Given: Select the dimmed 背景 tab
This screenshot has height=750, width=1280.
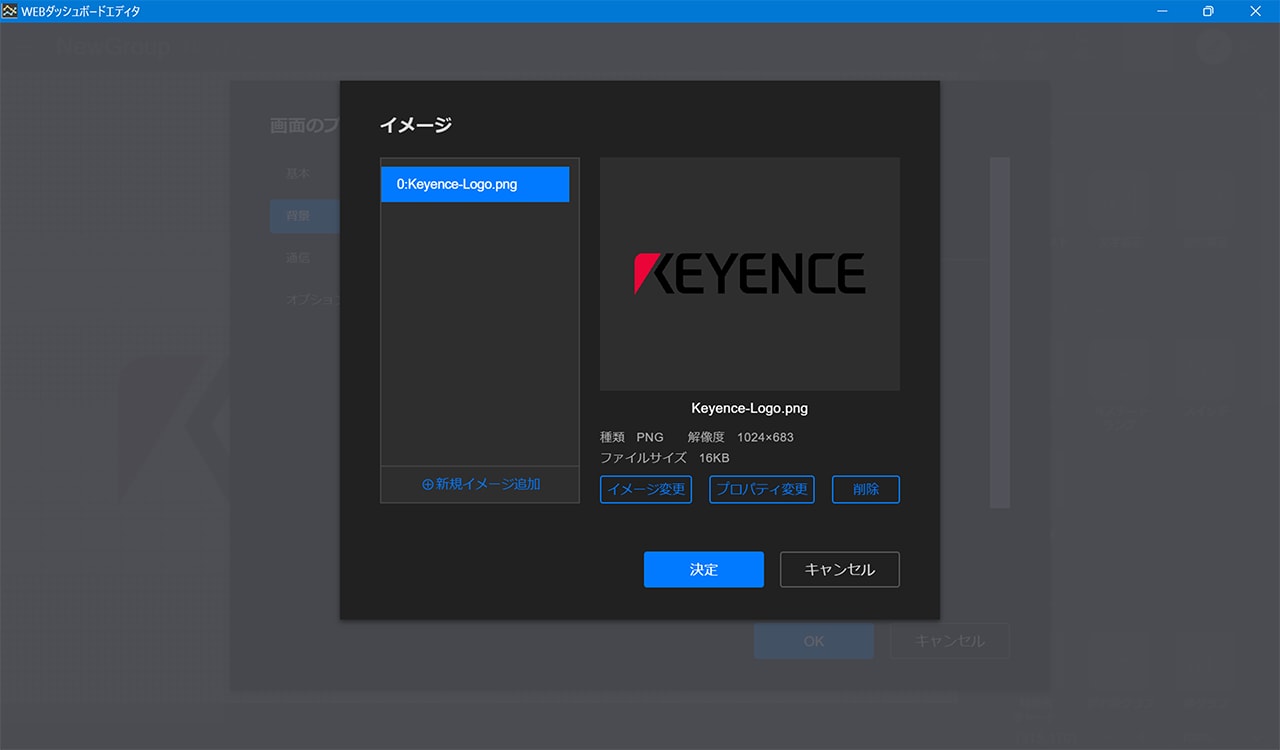Looking at the screenshot, I should pos(298,216).
